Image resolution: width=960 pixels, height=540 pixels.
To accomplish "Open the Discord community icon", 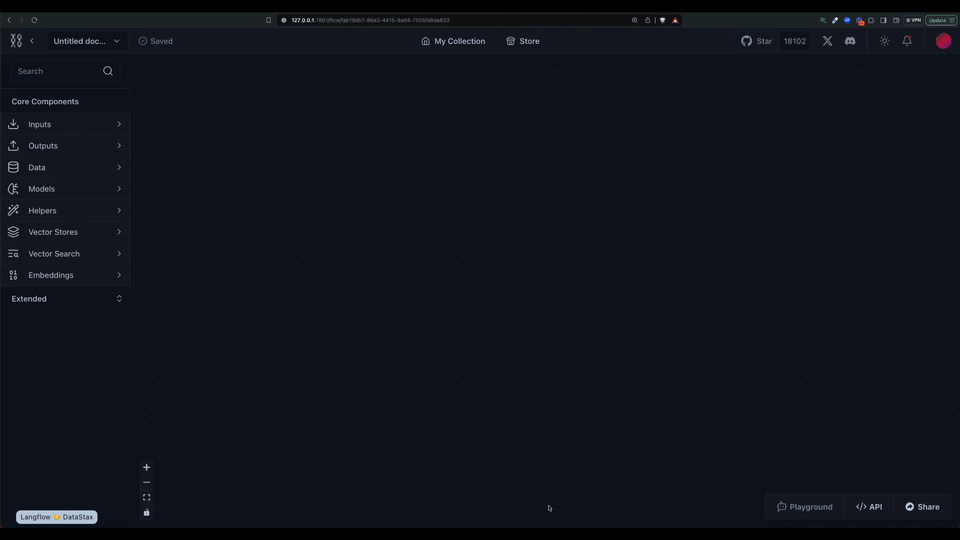I will (x=850, y=41).
